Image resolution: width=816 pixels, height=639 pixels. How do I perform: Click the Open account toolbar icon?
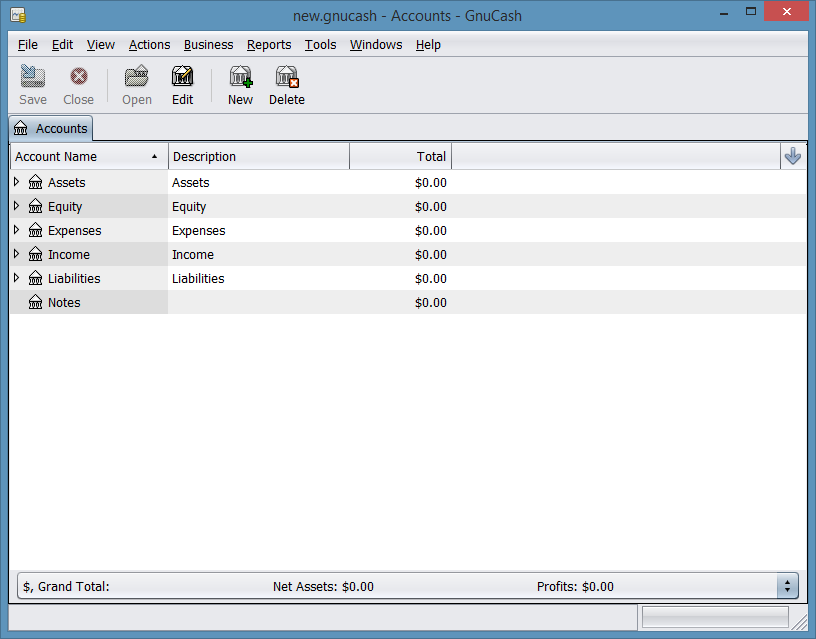(x=137, y=76)
